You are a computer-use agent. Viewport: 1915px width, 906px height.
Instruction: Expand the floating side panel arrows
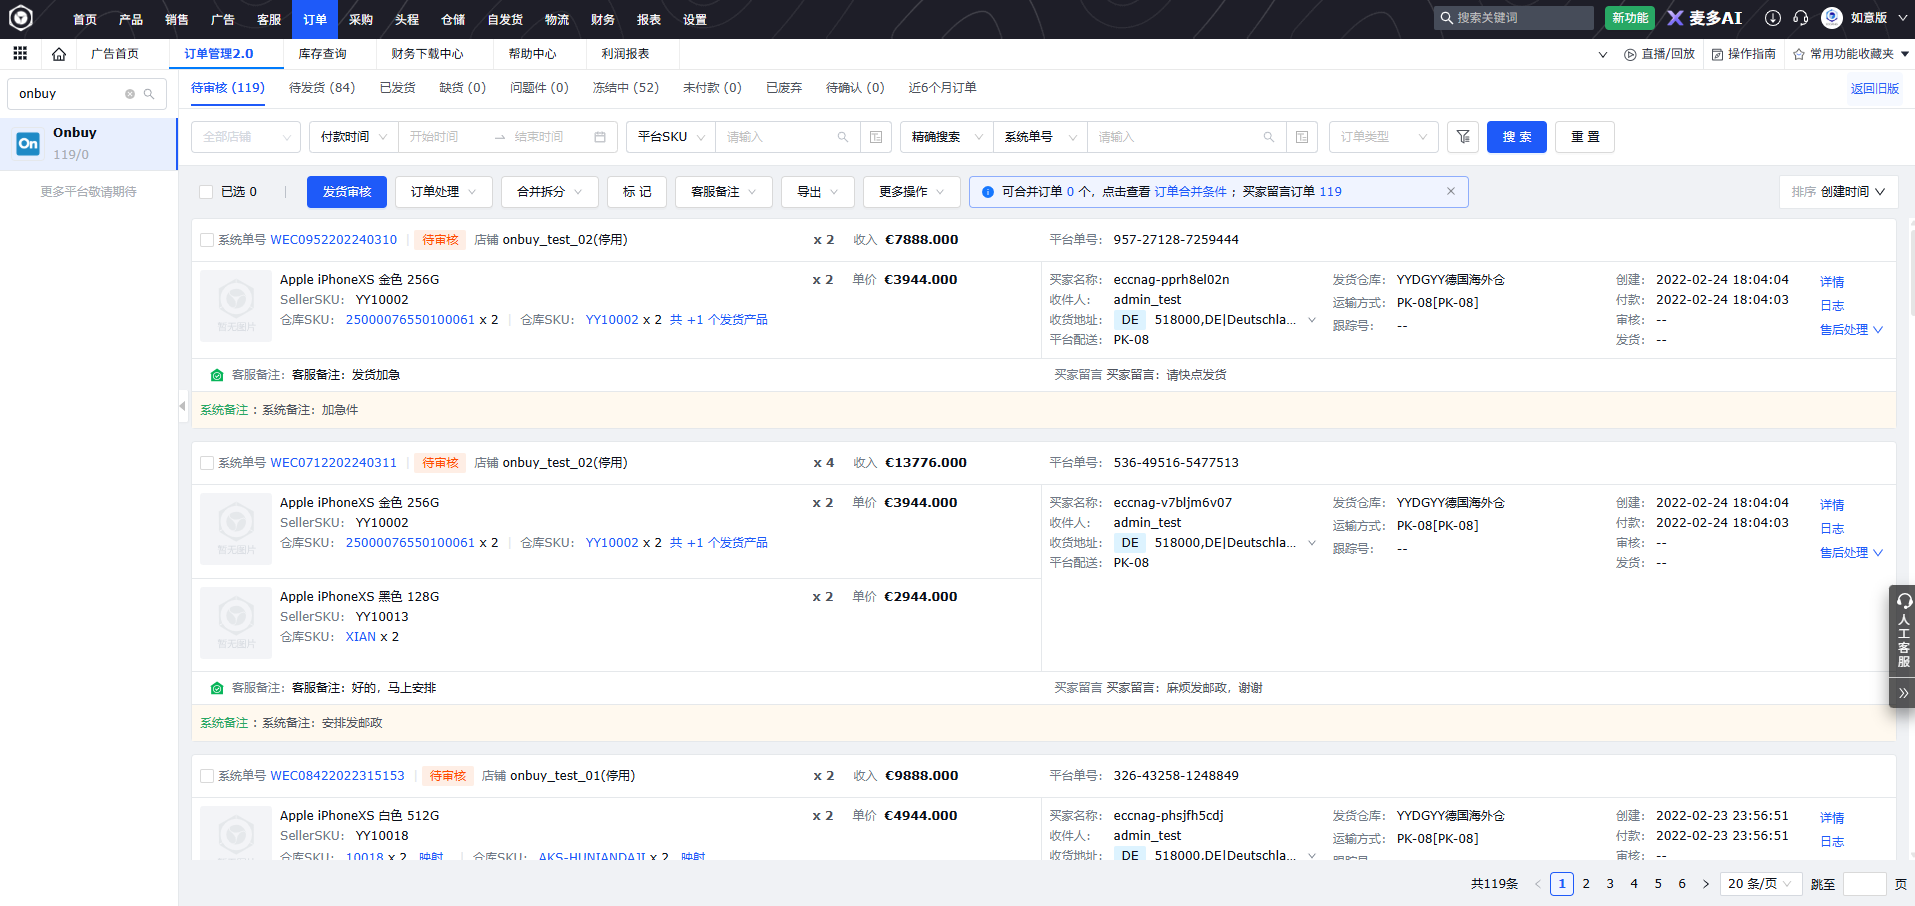(1902, 693)
